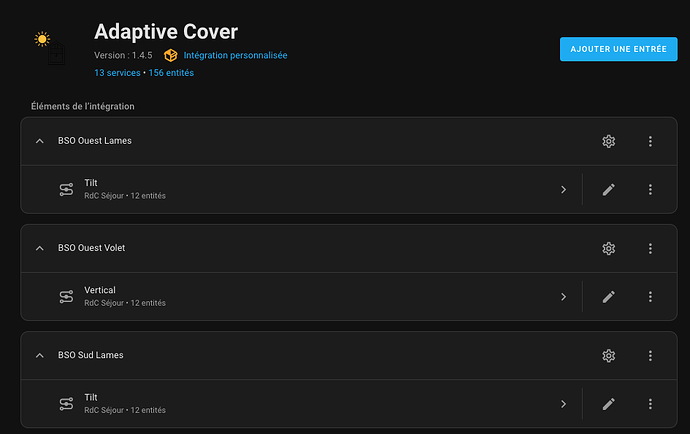Open three-dot menu for BSO Sud Lames
Image resolution: width=690 pixels, height=434 pixels.
pyautogui.click(x=650, y=356)
